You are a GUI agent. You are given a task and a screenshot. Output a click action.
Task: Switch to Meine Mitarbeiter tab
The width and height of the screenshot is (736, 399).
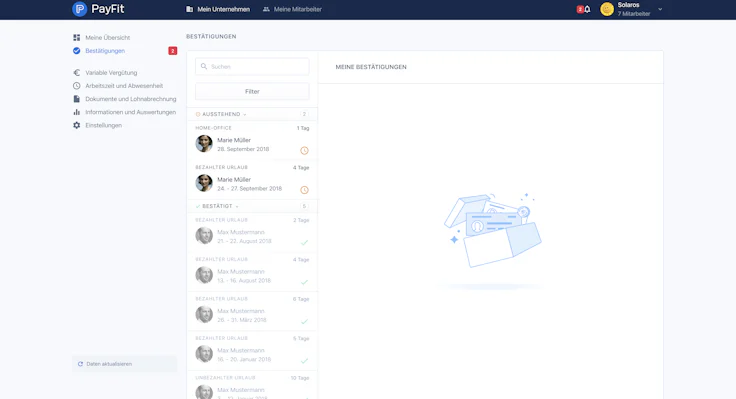292,9
